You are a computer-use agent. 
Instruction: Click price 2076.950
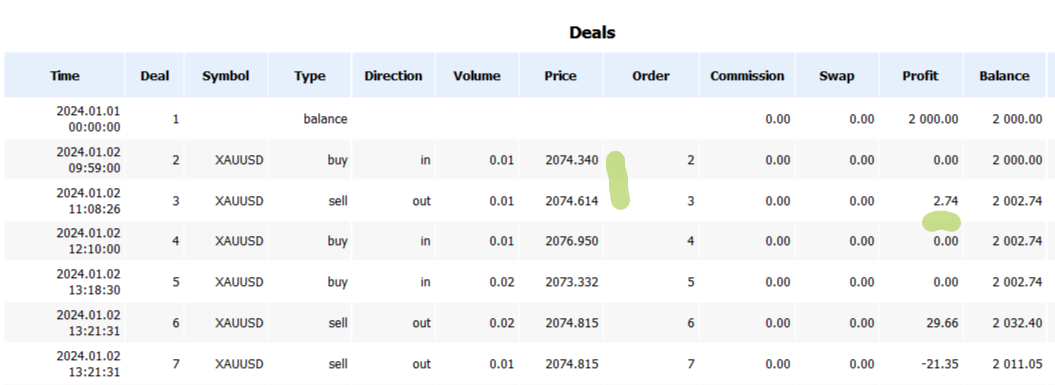pos(572,241)
